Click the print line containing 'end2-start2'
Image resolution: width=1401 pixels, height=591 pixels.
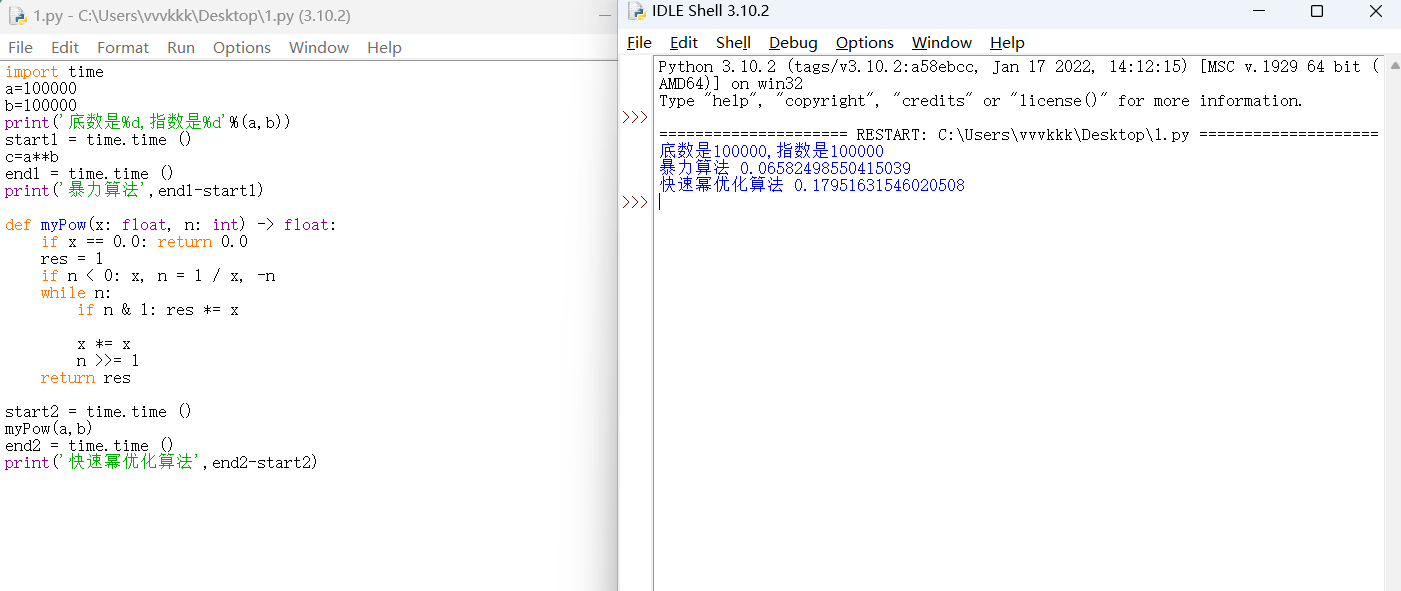pyautogui.click(x=161, y=462)
